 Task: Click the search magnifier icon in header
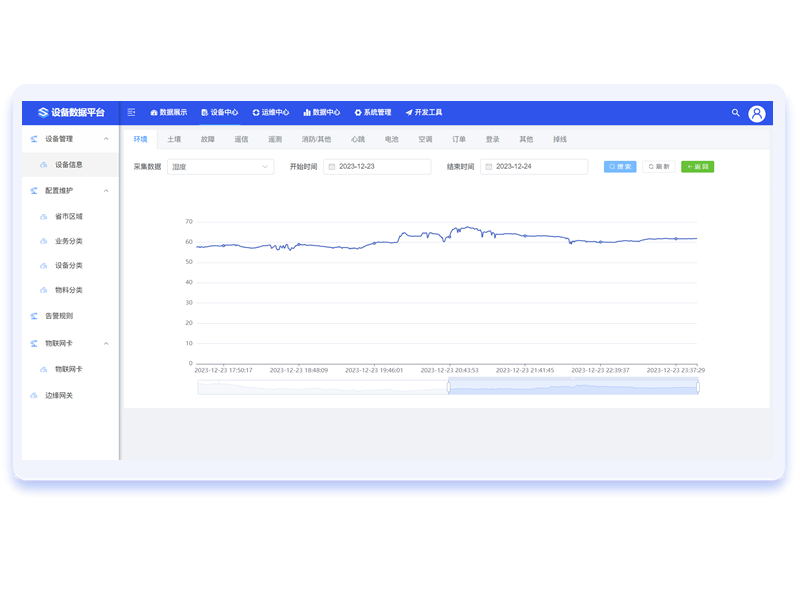tap(736, 113)
